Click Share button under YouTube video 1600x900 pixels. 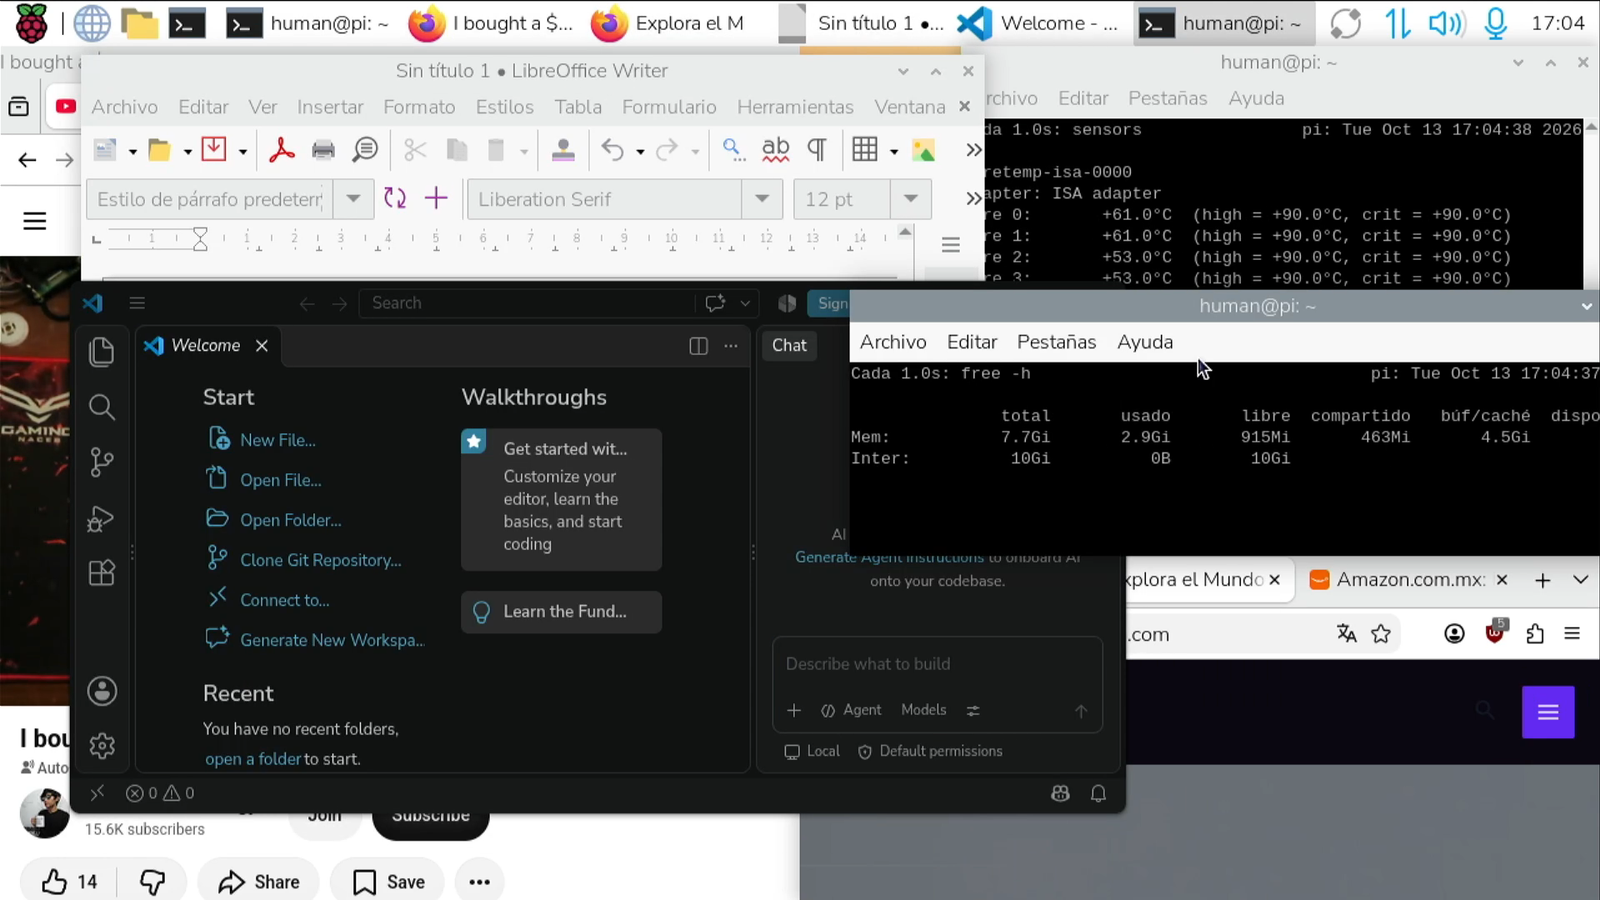point(258,881)
